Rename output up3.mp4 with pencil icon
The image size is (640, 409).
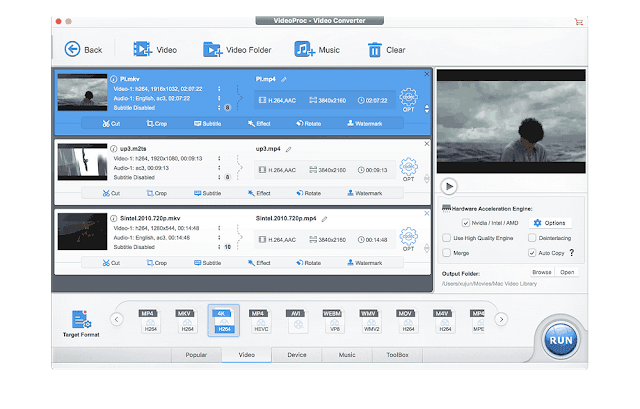289,149
